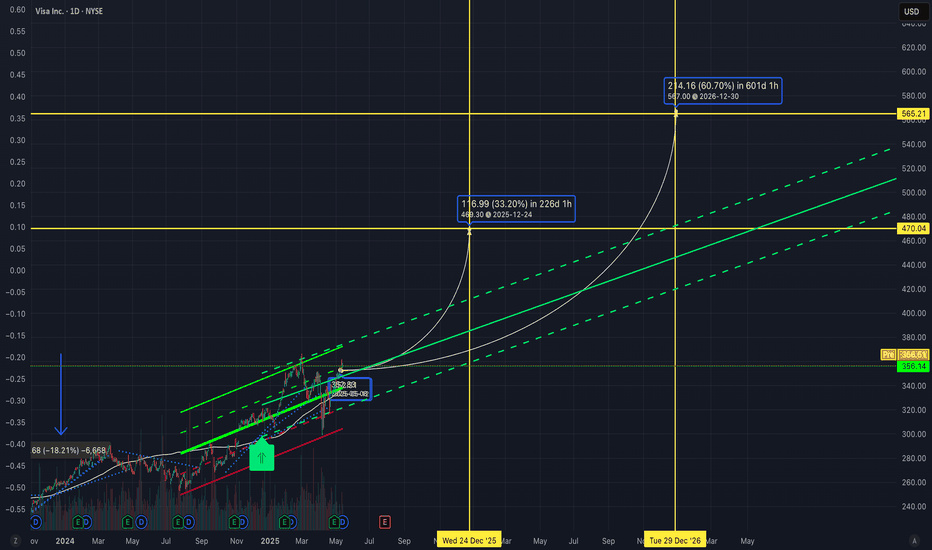932x550 pixels.
Task: Open the earnings E marker from January 2025
Action: click(x=285, y=522)
